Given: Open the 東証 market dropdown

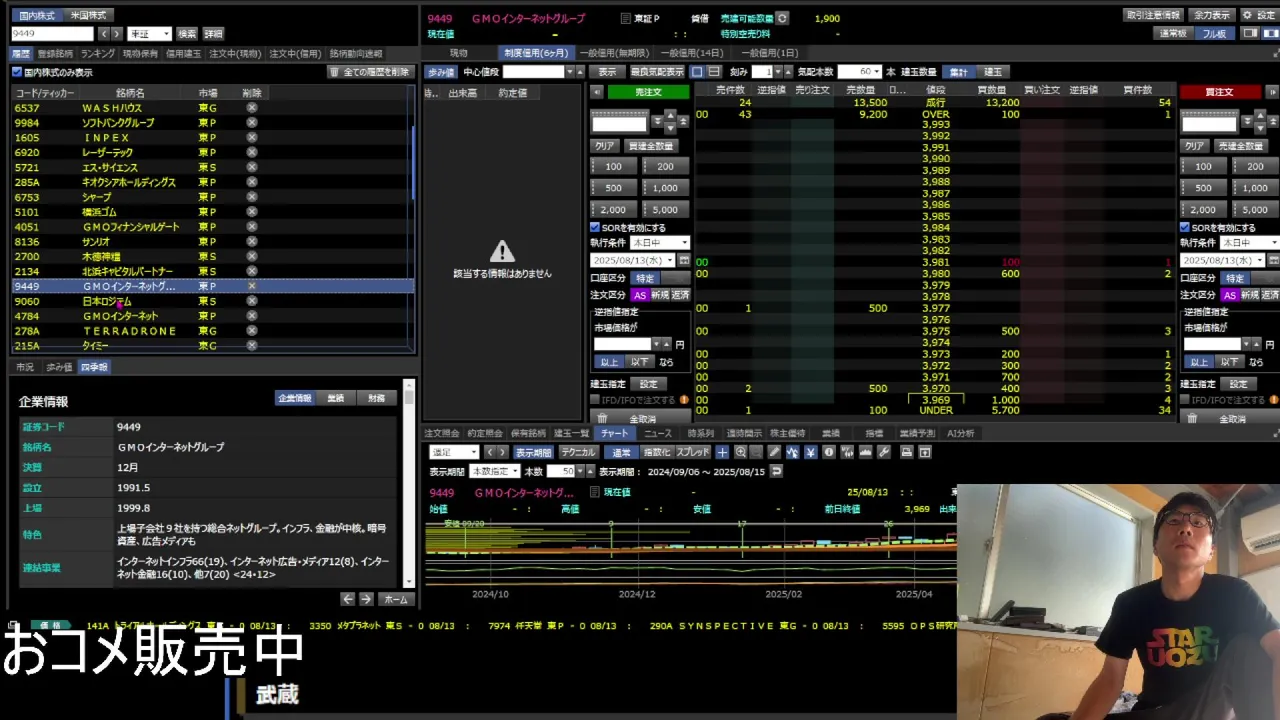Looking at the screenshot, I should 149,34.
